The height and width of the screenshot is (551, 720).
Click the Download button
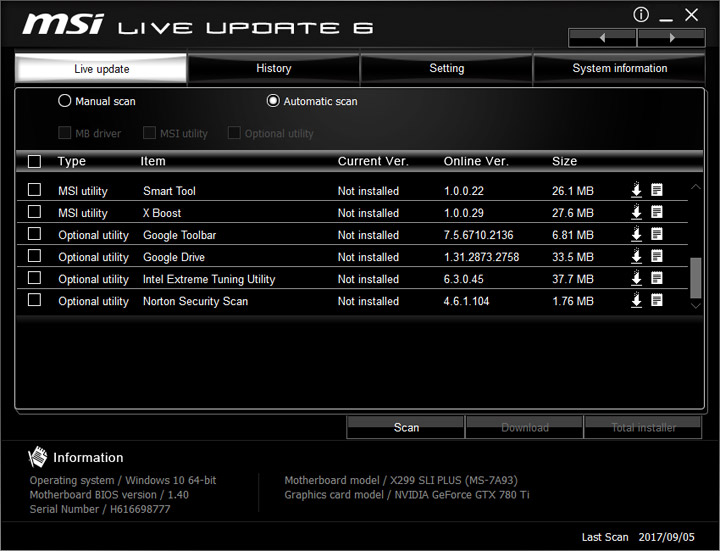(524, 427)
